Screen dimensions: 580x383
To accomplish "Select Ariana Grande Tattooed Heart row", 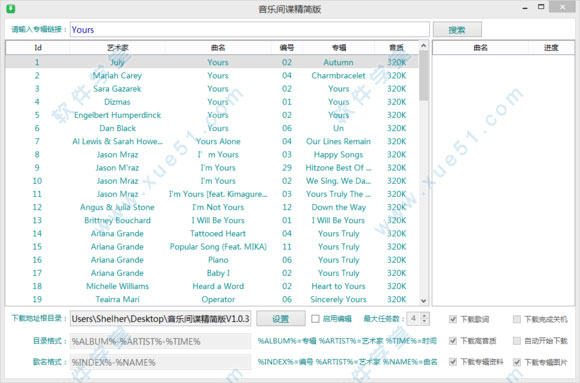I will pyautogui.click(x=212, y=234).
